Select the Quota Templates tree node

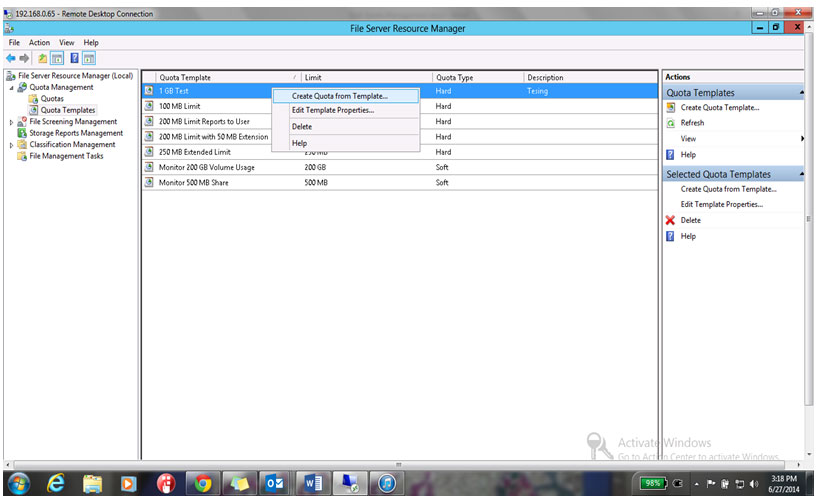click(x=68, y=110)
